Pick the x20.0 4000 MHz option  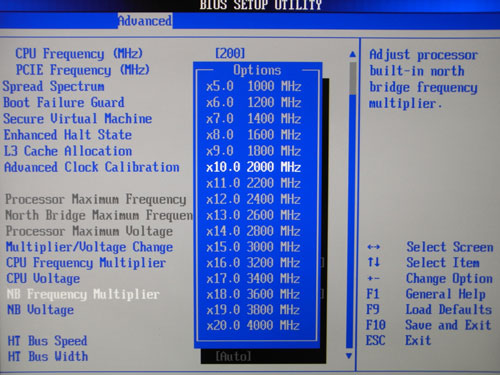(x=253, y=325)
